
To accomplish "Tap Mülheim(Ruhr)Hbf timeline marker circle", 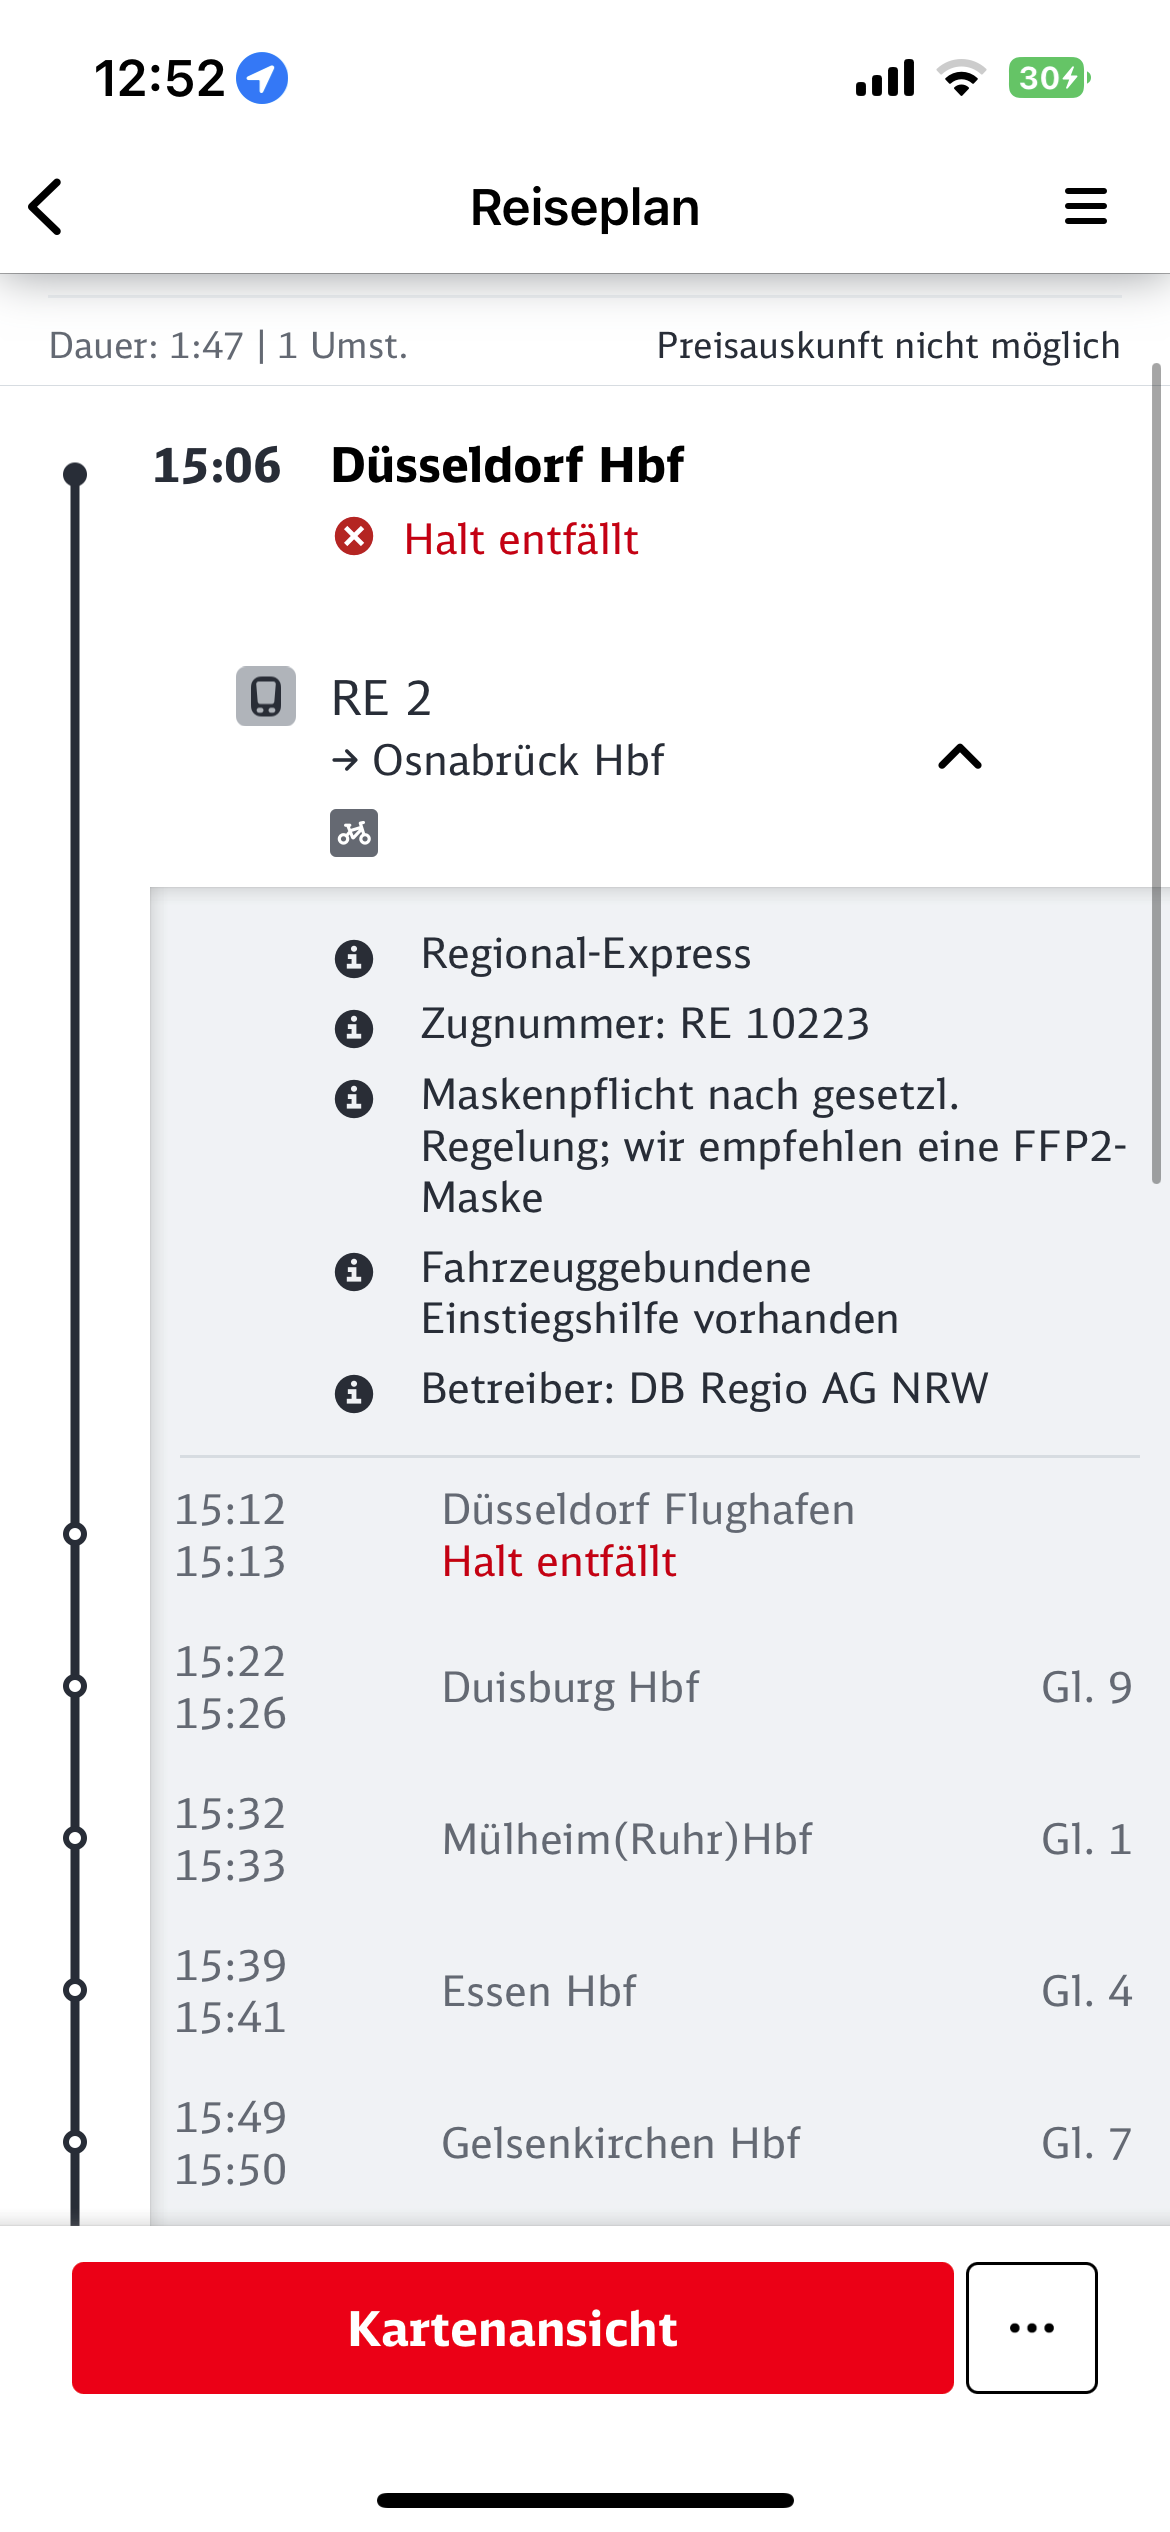I will tap(75, 1838).
